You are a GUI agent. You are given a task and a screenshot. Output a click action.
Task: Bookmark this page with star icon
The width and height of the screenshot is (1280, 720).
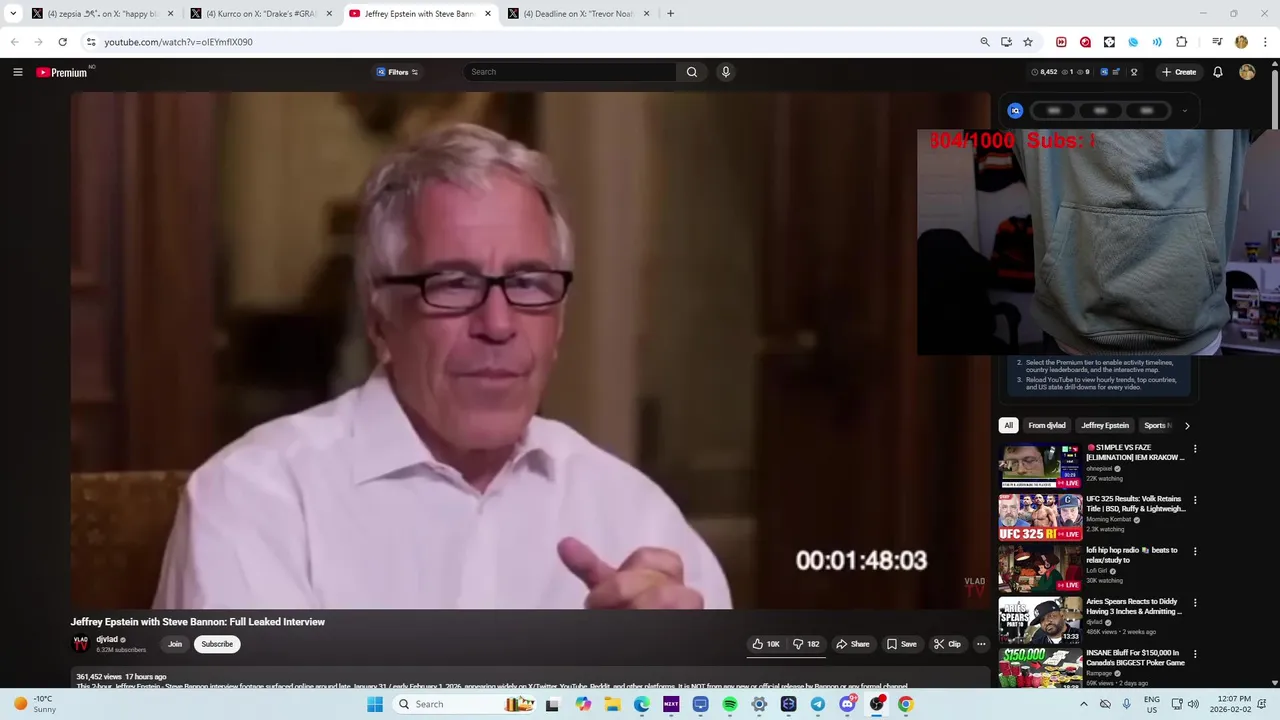coord(1027,42)
